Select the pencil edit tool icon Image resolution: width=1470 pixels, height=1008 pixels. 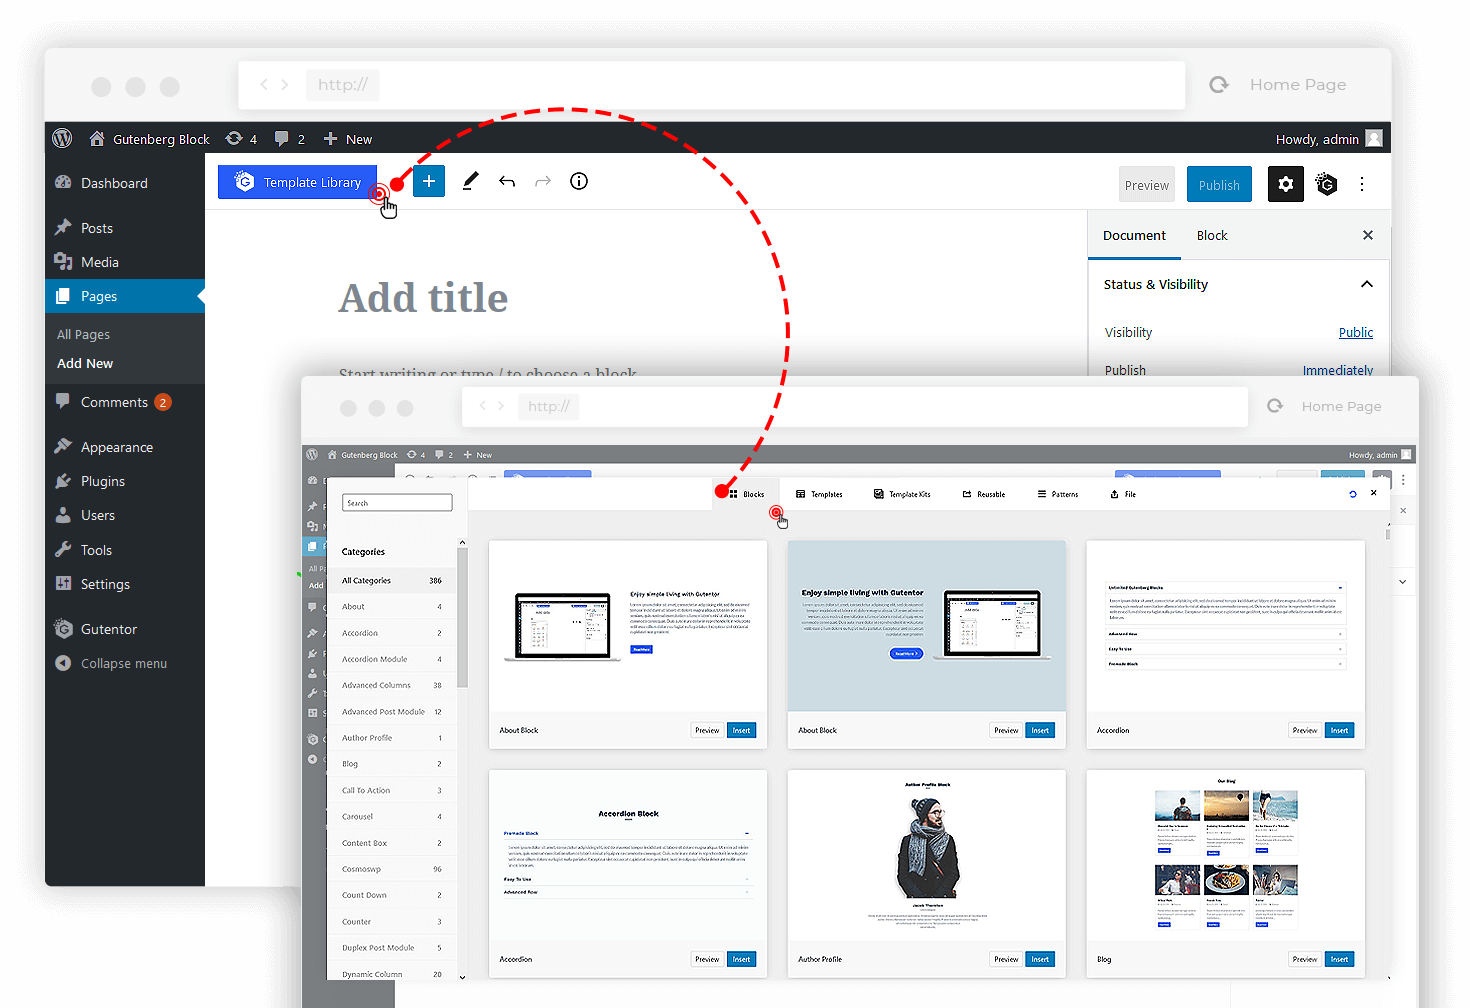[470, 181]
